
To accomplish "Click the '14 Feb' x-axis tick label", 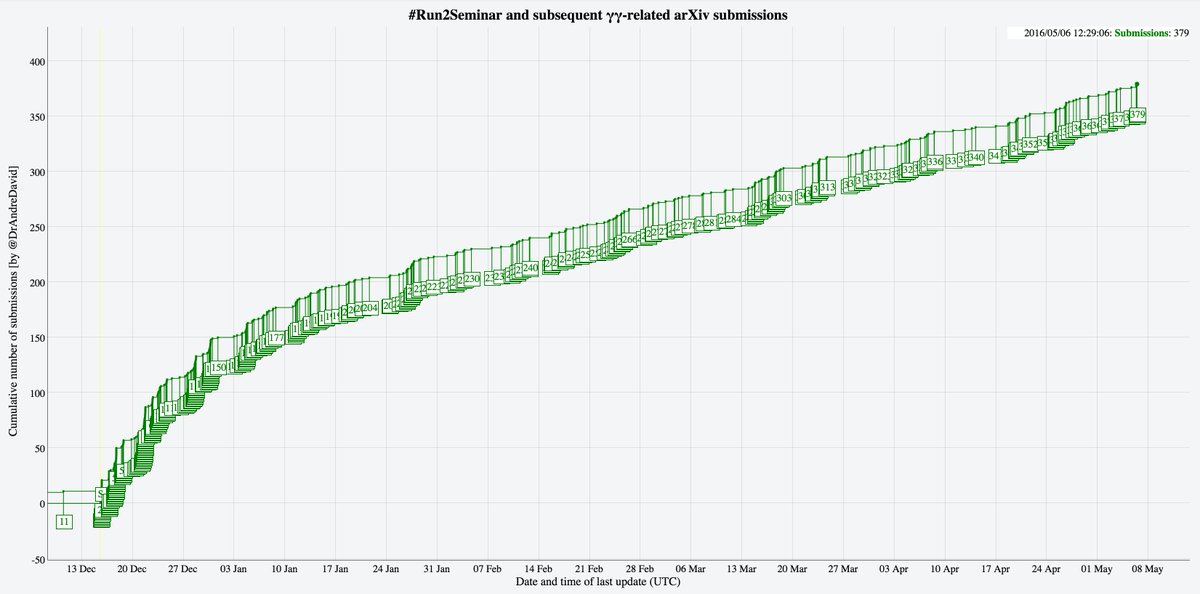I will coord(539,569).
